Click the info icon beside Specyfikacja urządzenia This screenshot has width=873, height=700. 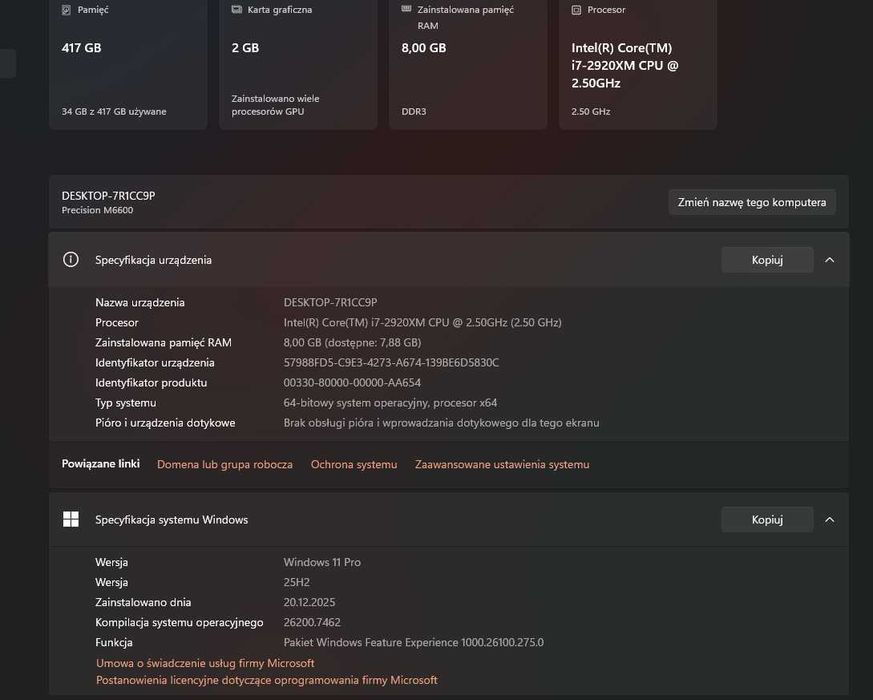pos(71,260)
